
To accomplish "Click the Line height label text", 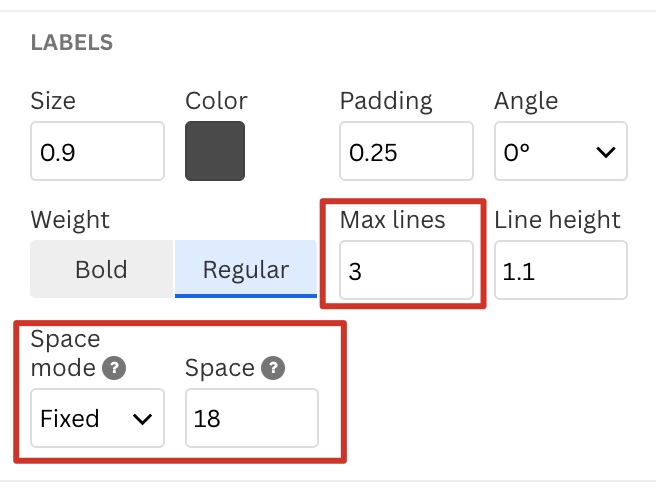I will pos(557,221).
